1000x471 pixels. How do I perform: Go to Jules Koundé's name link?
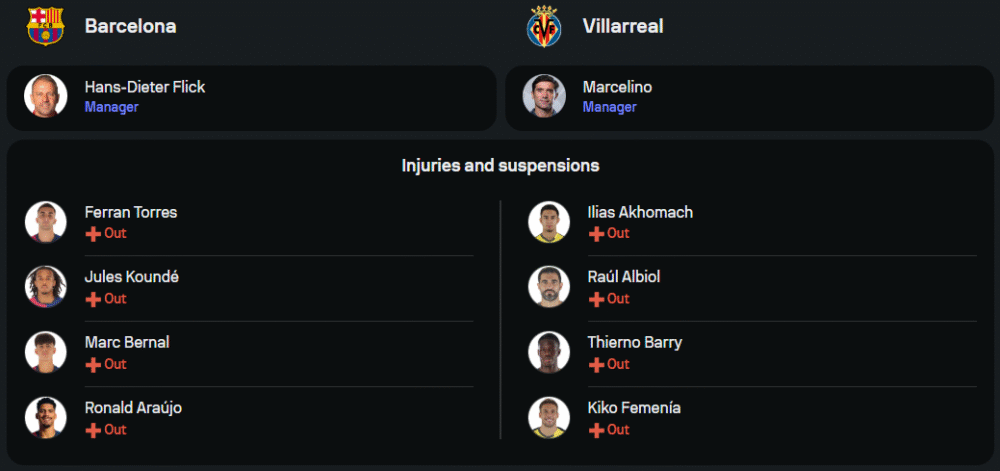click(x=132, y=277)
